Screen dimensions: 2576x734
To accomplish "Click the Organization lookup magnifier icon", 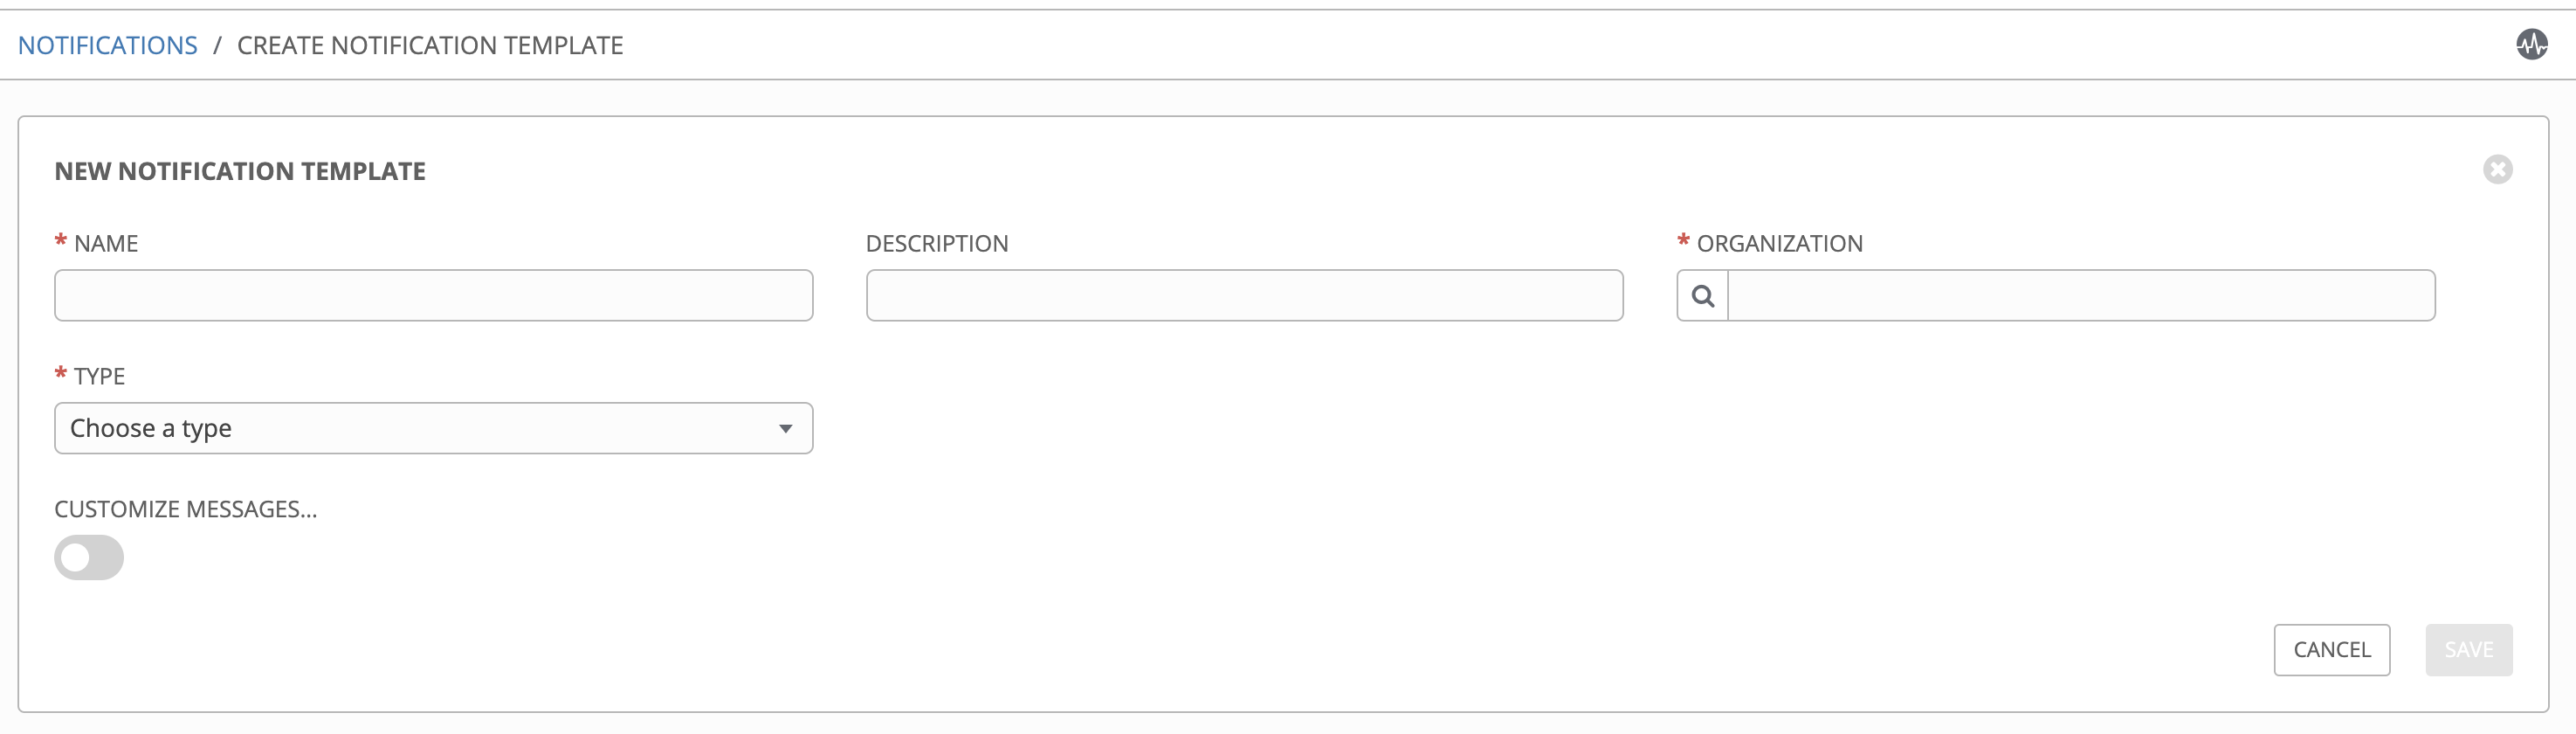I will tap(1702, 296).
